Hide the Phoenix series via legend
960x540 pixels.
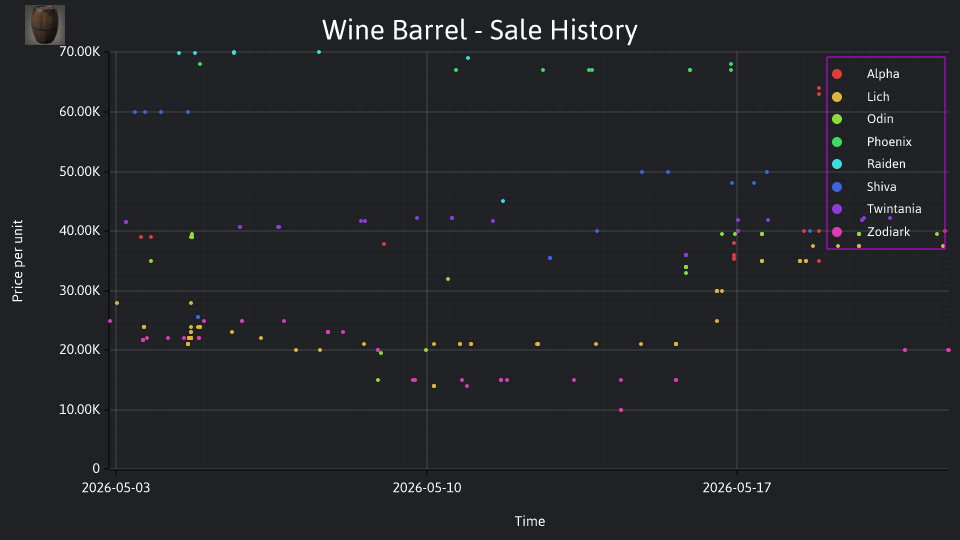tap(872, 141)
